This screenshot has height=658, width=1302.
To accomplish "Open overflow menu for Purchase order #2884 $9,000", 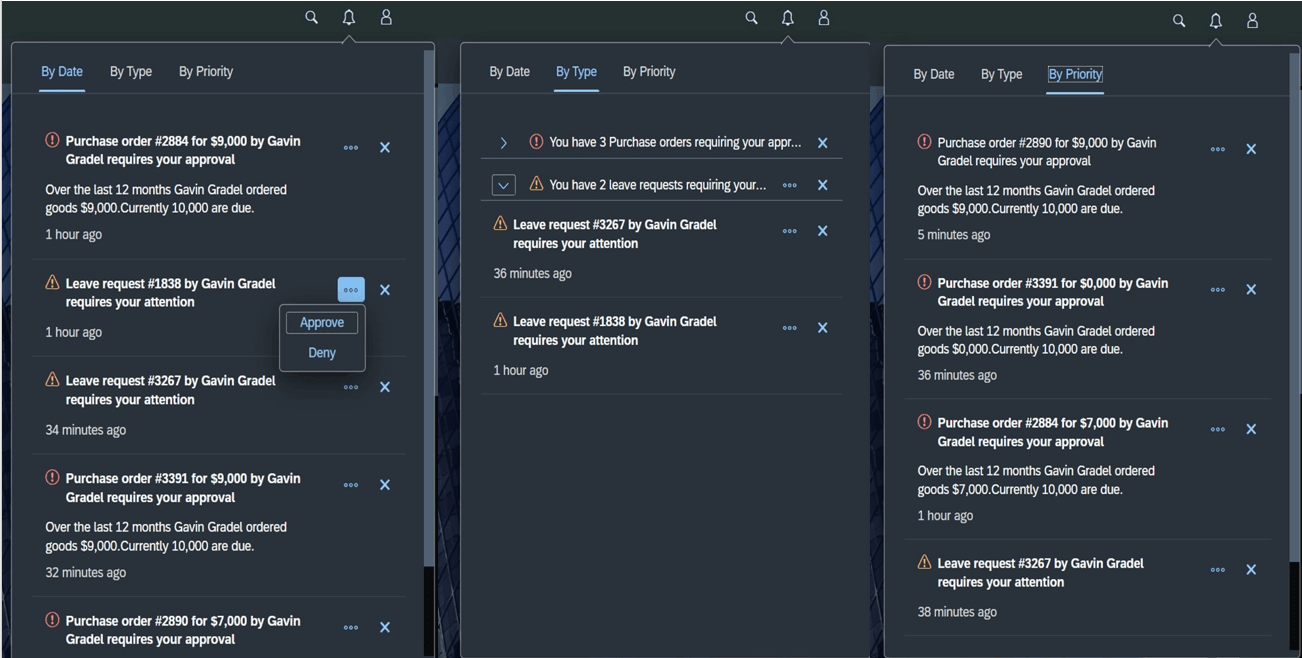I will tap(351, 147).
